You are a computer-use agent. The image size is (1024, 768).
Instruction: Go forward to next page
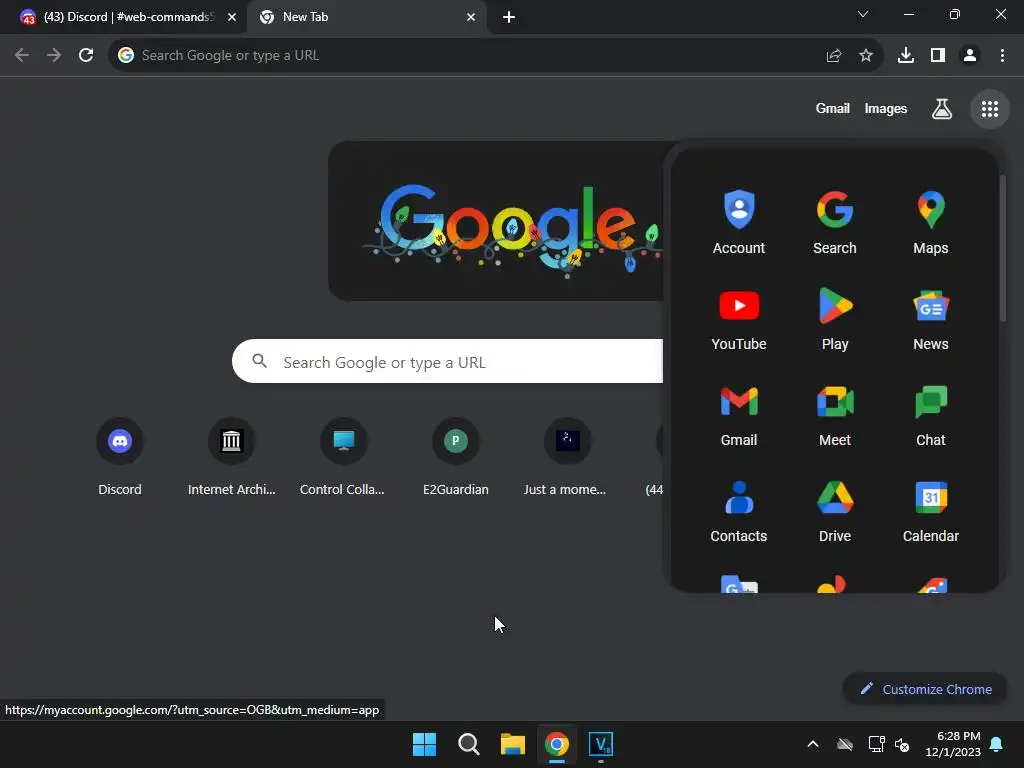pyautogui.click(x=54, y=56)
